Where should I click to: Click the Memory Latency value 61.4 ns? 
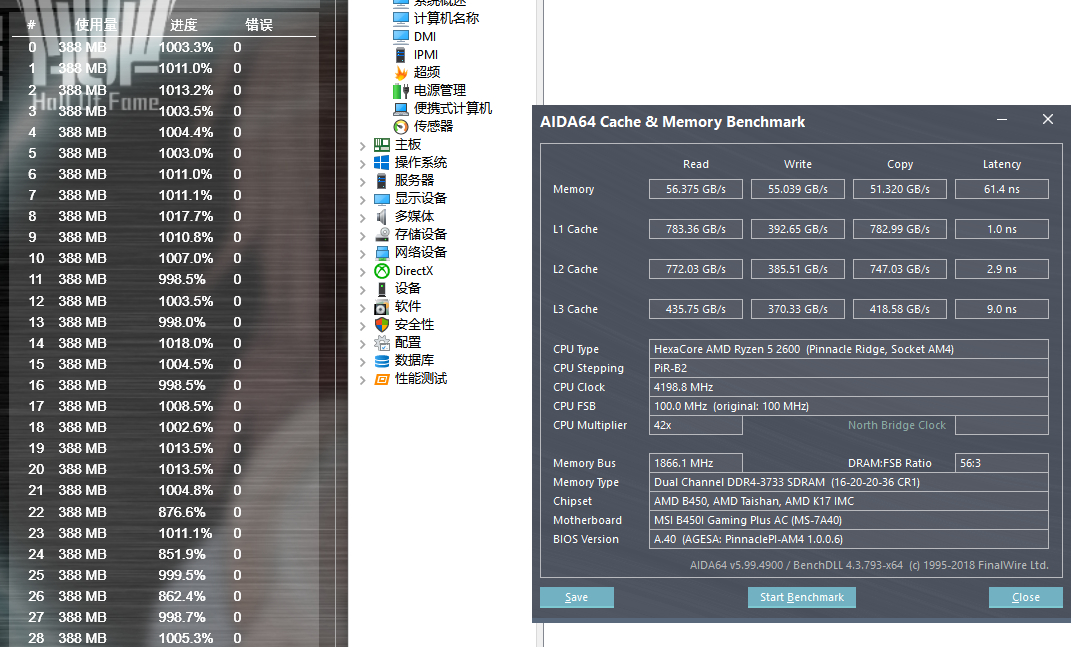point(1002,189)
